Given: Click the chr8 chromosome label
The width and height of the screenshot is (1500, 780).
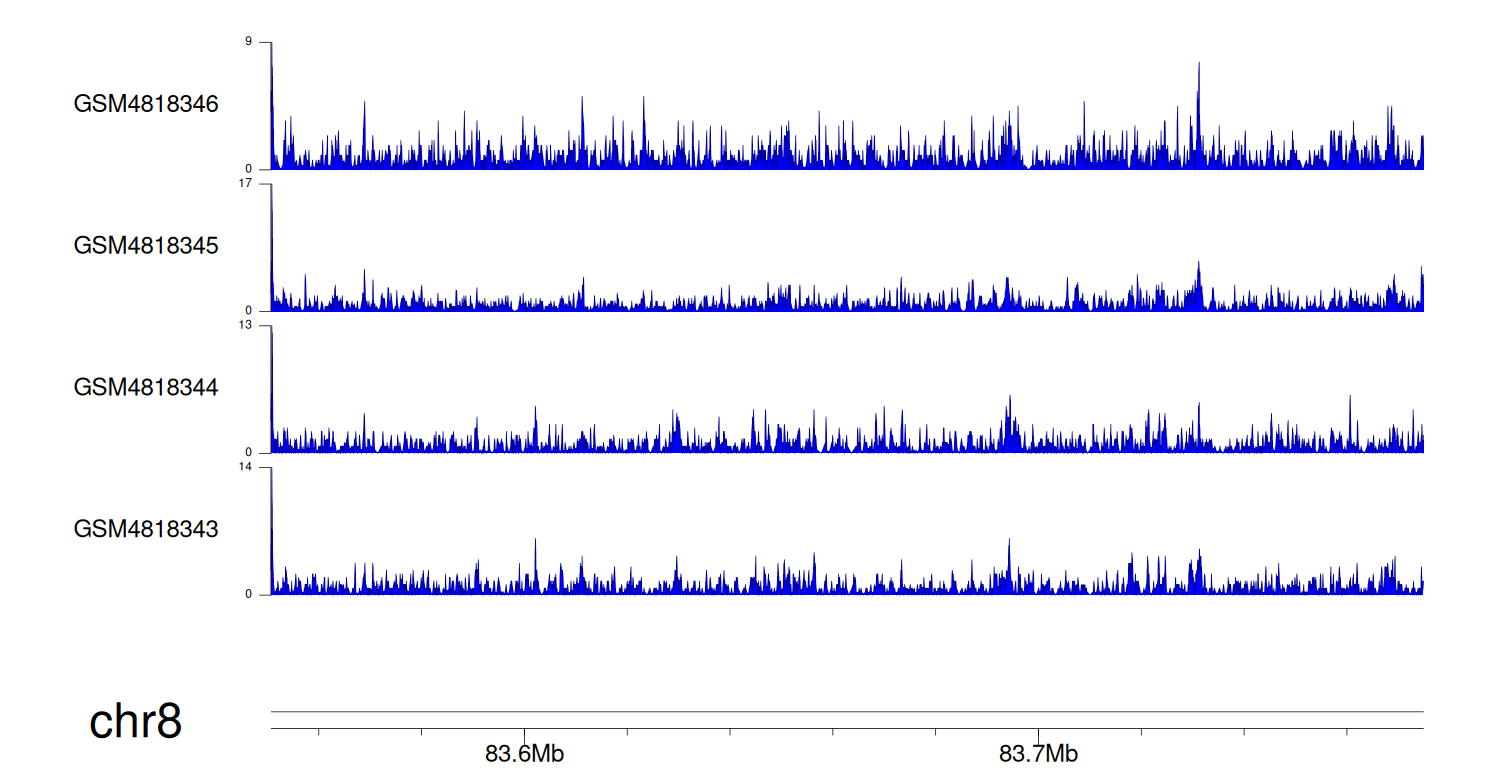Looking at the screenshot, I should click(x=135, y=721).
